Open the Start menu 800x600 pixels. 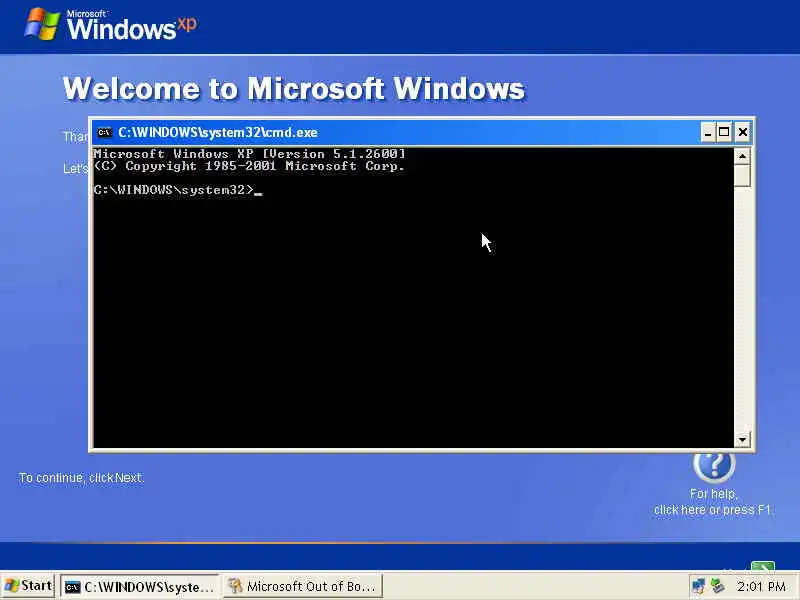coord(29,586)
